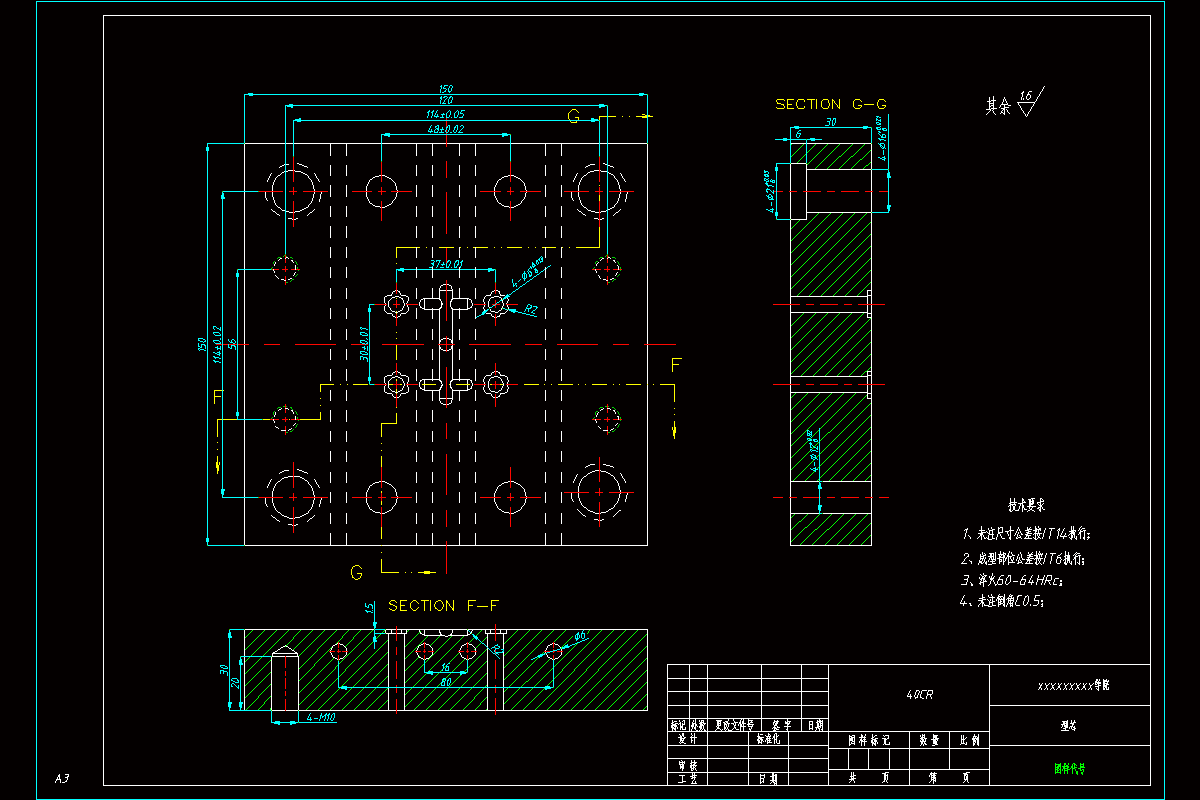The width and height of the screenshot is (1200, 800).
Task: Click the "40CR" material text
Action: (x=920, y=693)
